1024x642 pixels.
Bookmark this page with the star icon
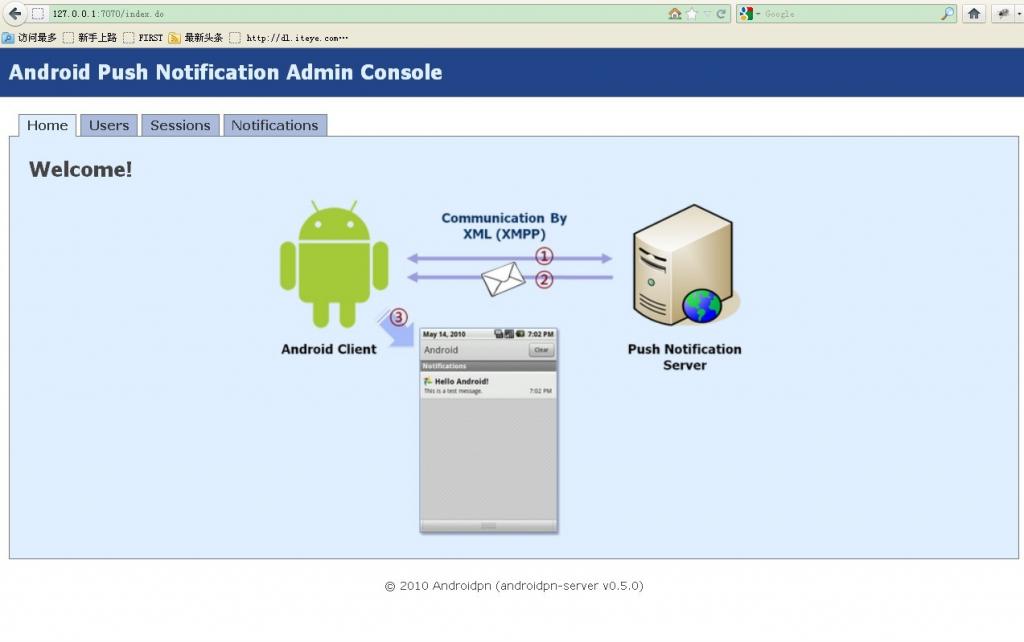click(691, 14)
